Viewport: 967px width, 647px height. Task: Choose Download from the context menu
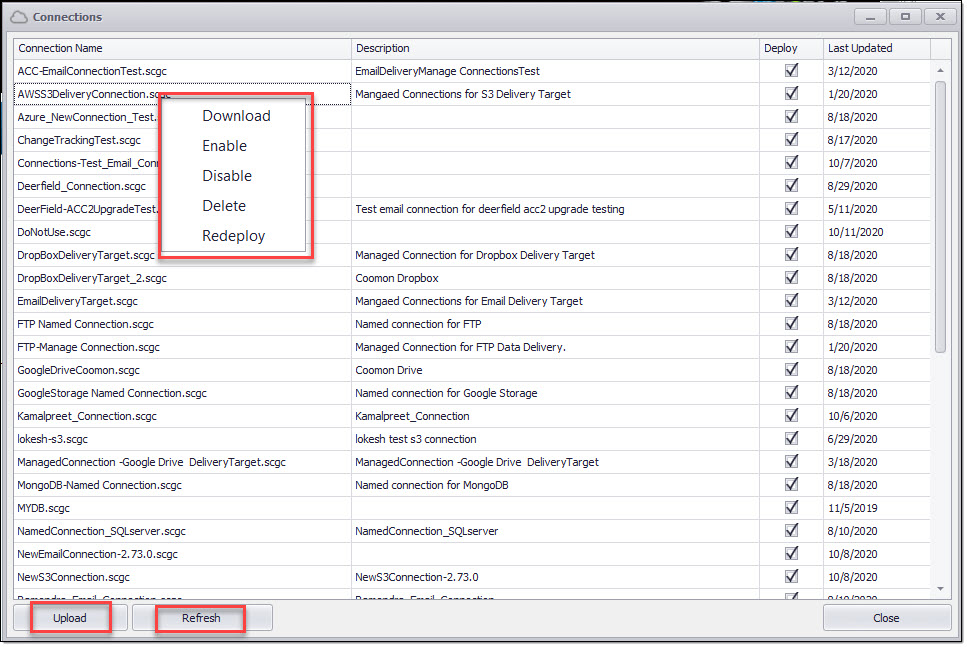coord(236,116)
